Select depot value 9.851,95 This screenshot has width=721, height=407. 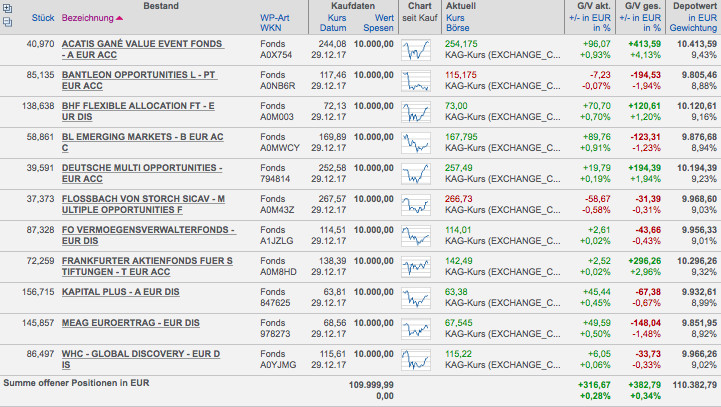coord(699,323)
